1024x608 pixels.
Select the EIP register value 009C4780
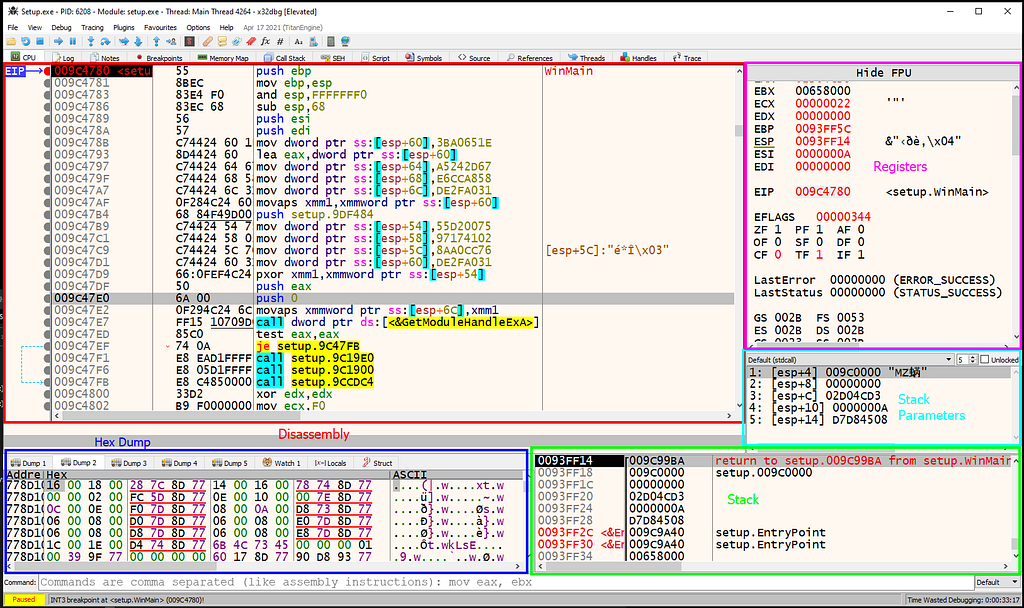[x=823, y=192]
